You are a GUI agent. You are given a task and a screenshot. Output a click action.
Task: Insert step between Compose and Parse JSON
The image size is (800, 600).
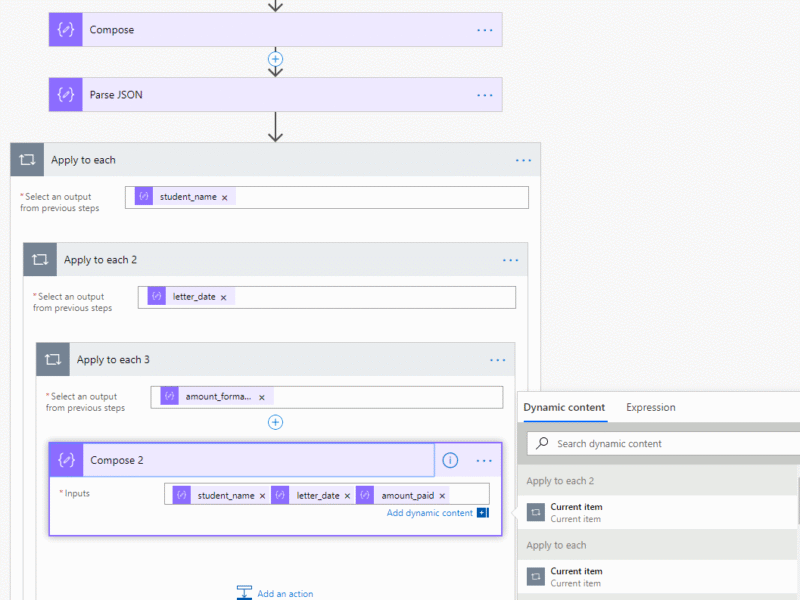click(x=276, y=59)
